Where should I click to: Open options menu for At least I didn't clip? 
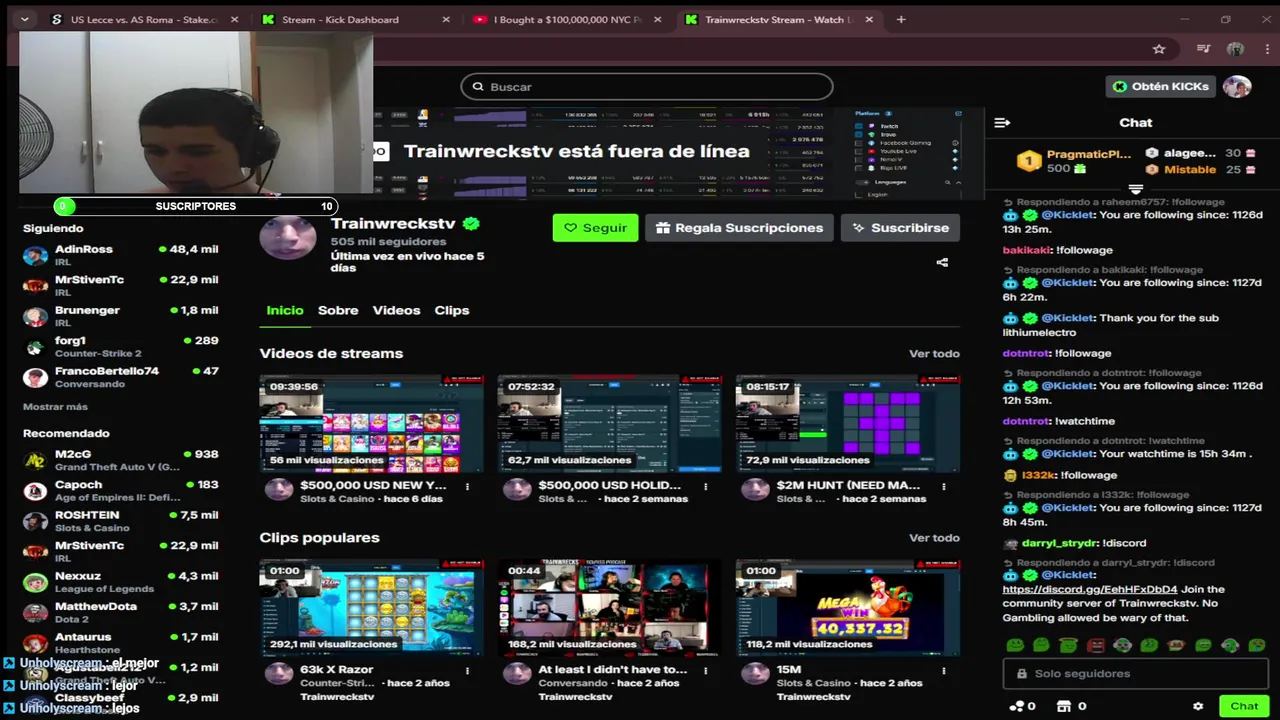pos(705,671)
